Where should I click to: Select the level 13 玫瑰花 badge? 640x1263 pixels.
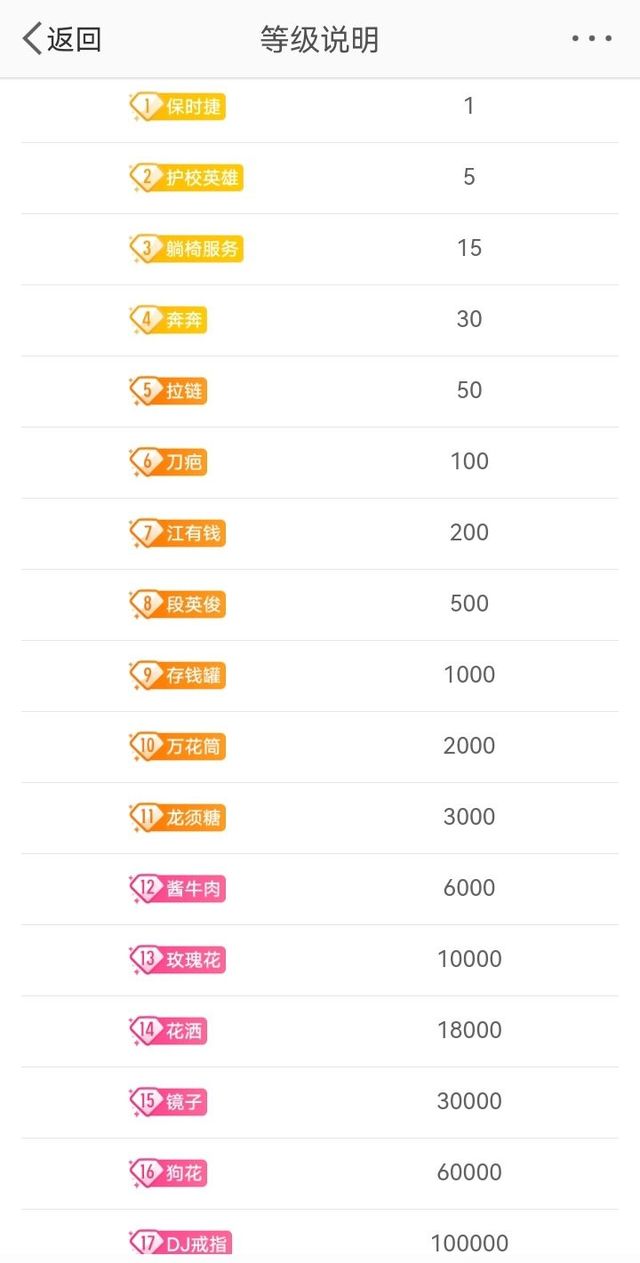pyautogui.click(x=178, y=959)
